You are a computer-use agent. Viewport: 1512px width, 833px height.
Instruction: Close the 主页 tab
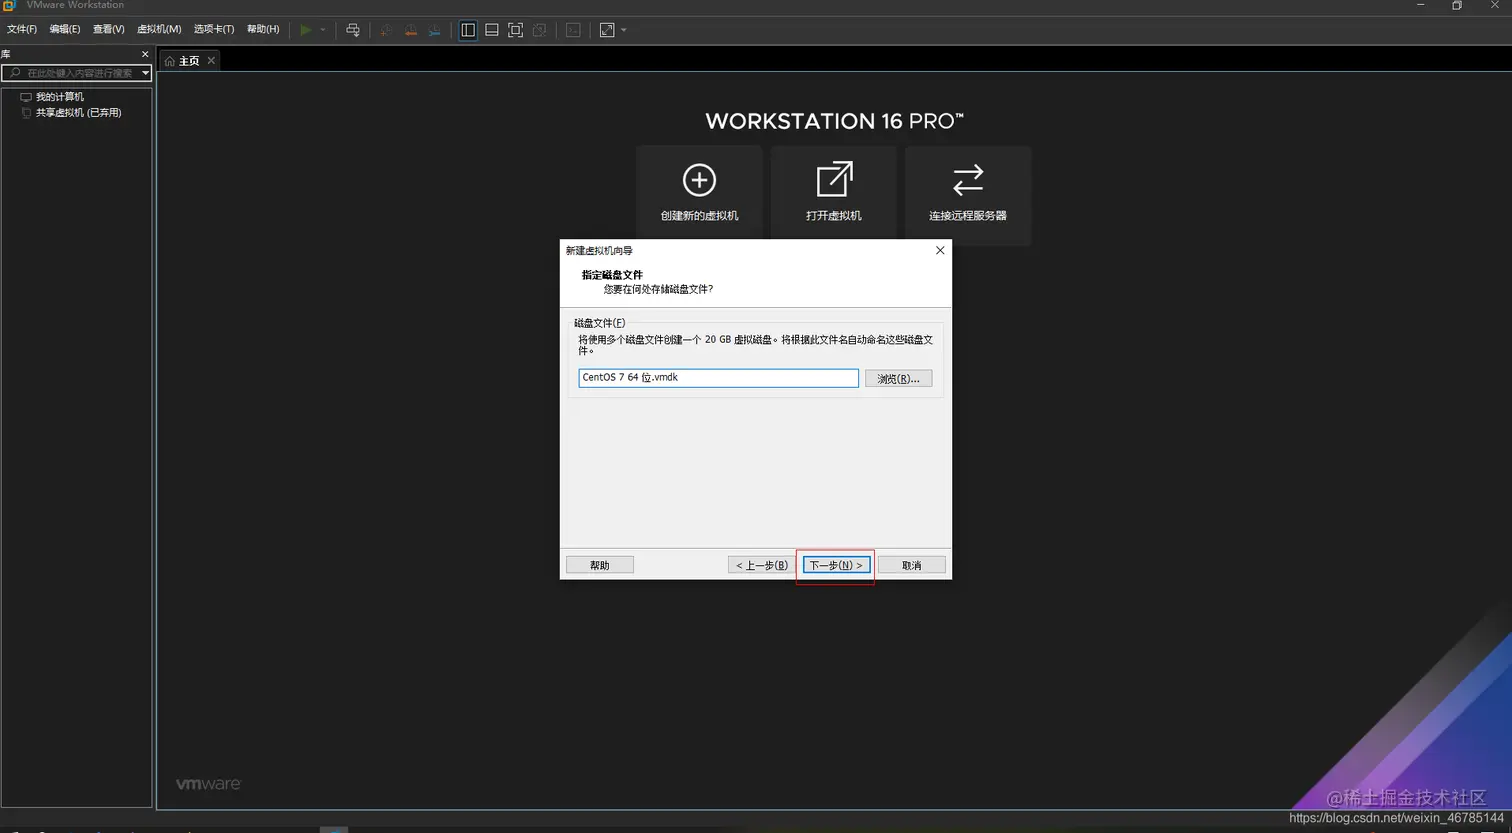[x=211, y=61]
